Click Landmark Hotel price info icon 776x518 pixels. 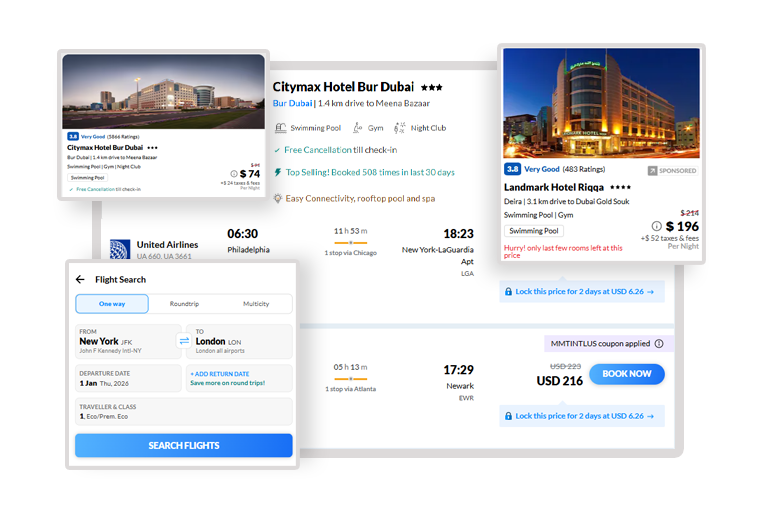click(657, 226)
